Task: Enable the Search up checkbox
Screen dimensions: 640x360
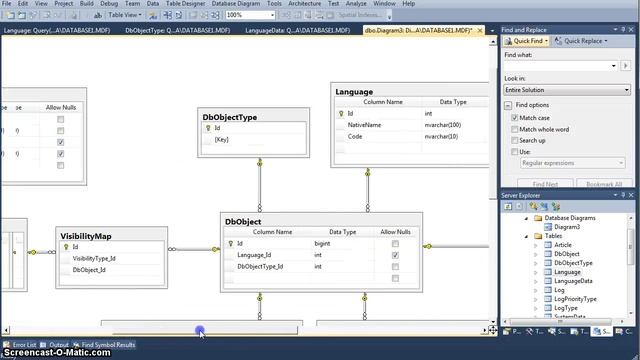Action: point(514,140)
